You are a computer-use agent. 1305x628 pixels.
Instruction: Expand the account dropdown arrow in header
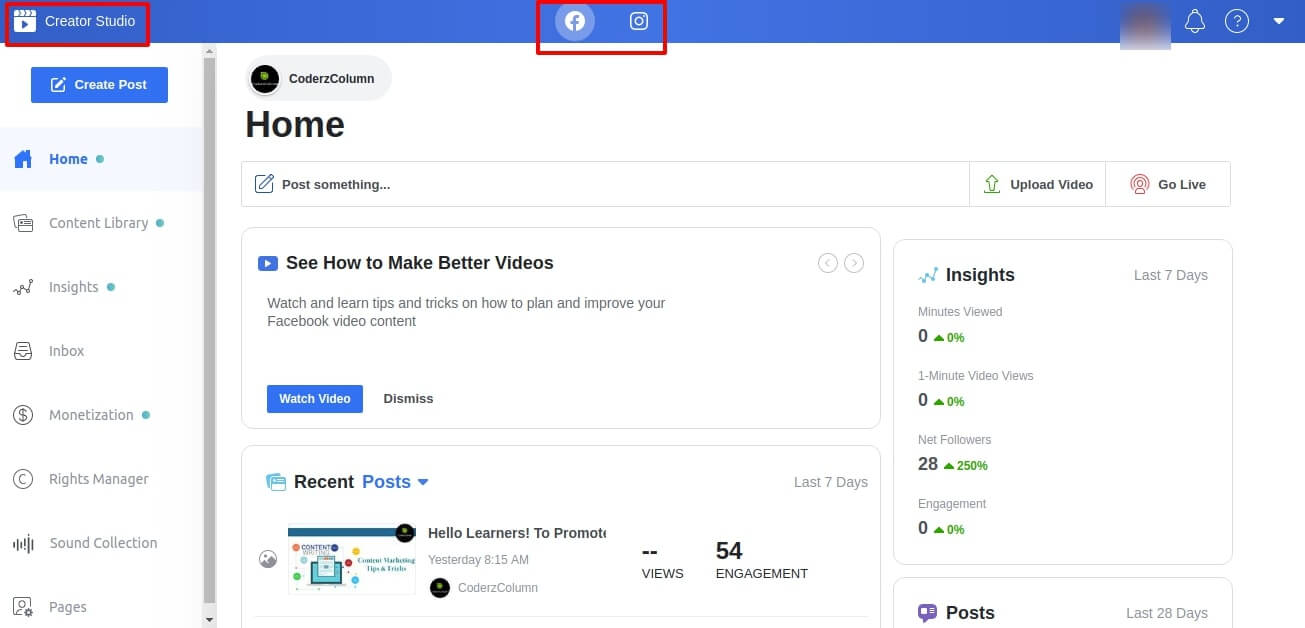(x=1279, y=21)
